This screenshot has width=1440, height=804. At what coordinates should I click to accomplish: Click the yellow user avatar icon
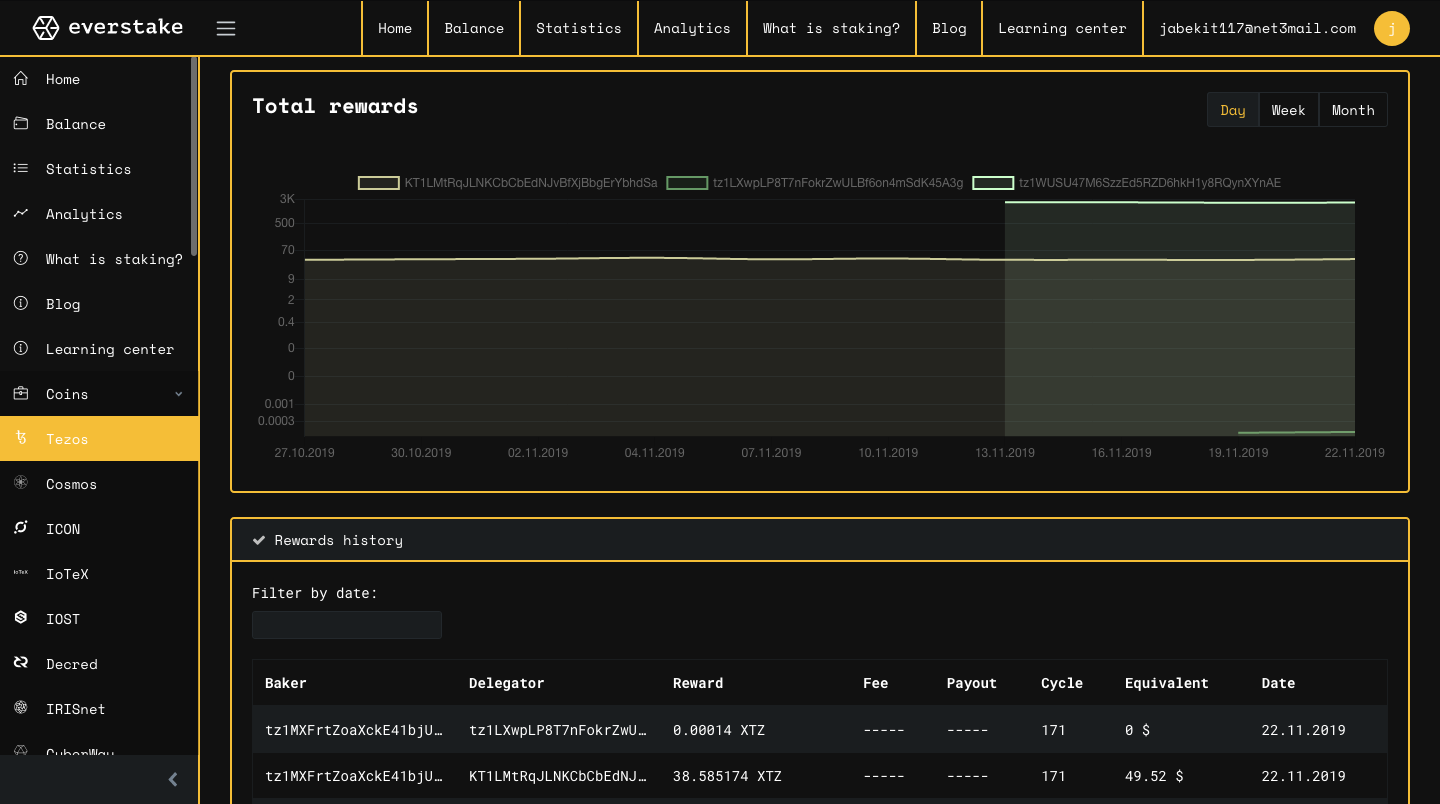[1392, 28]
